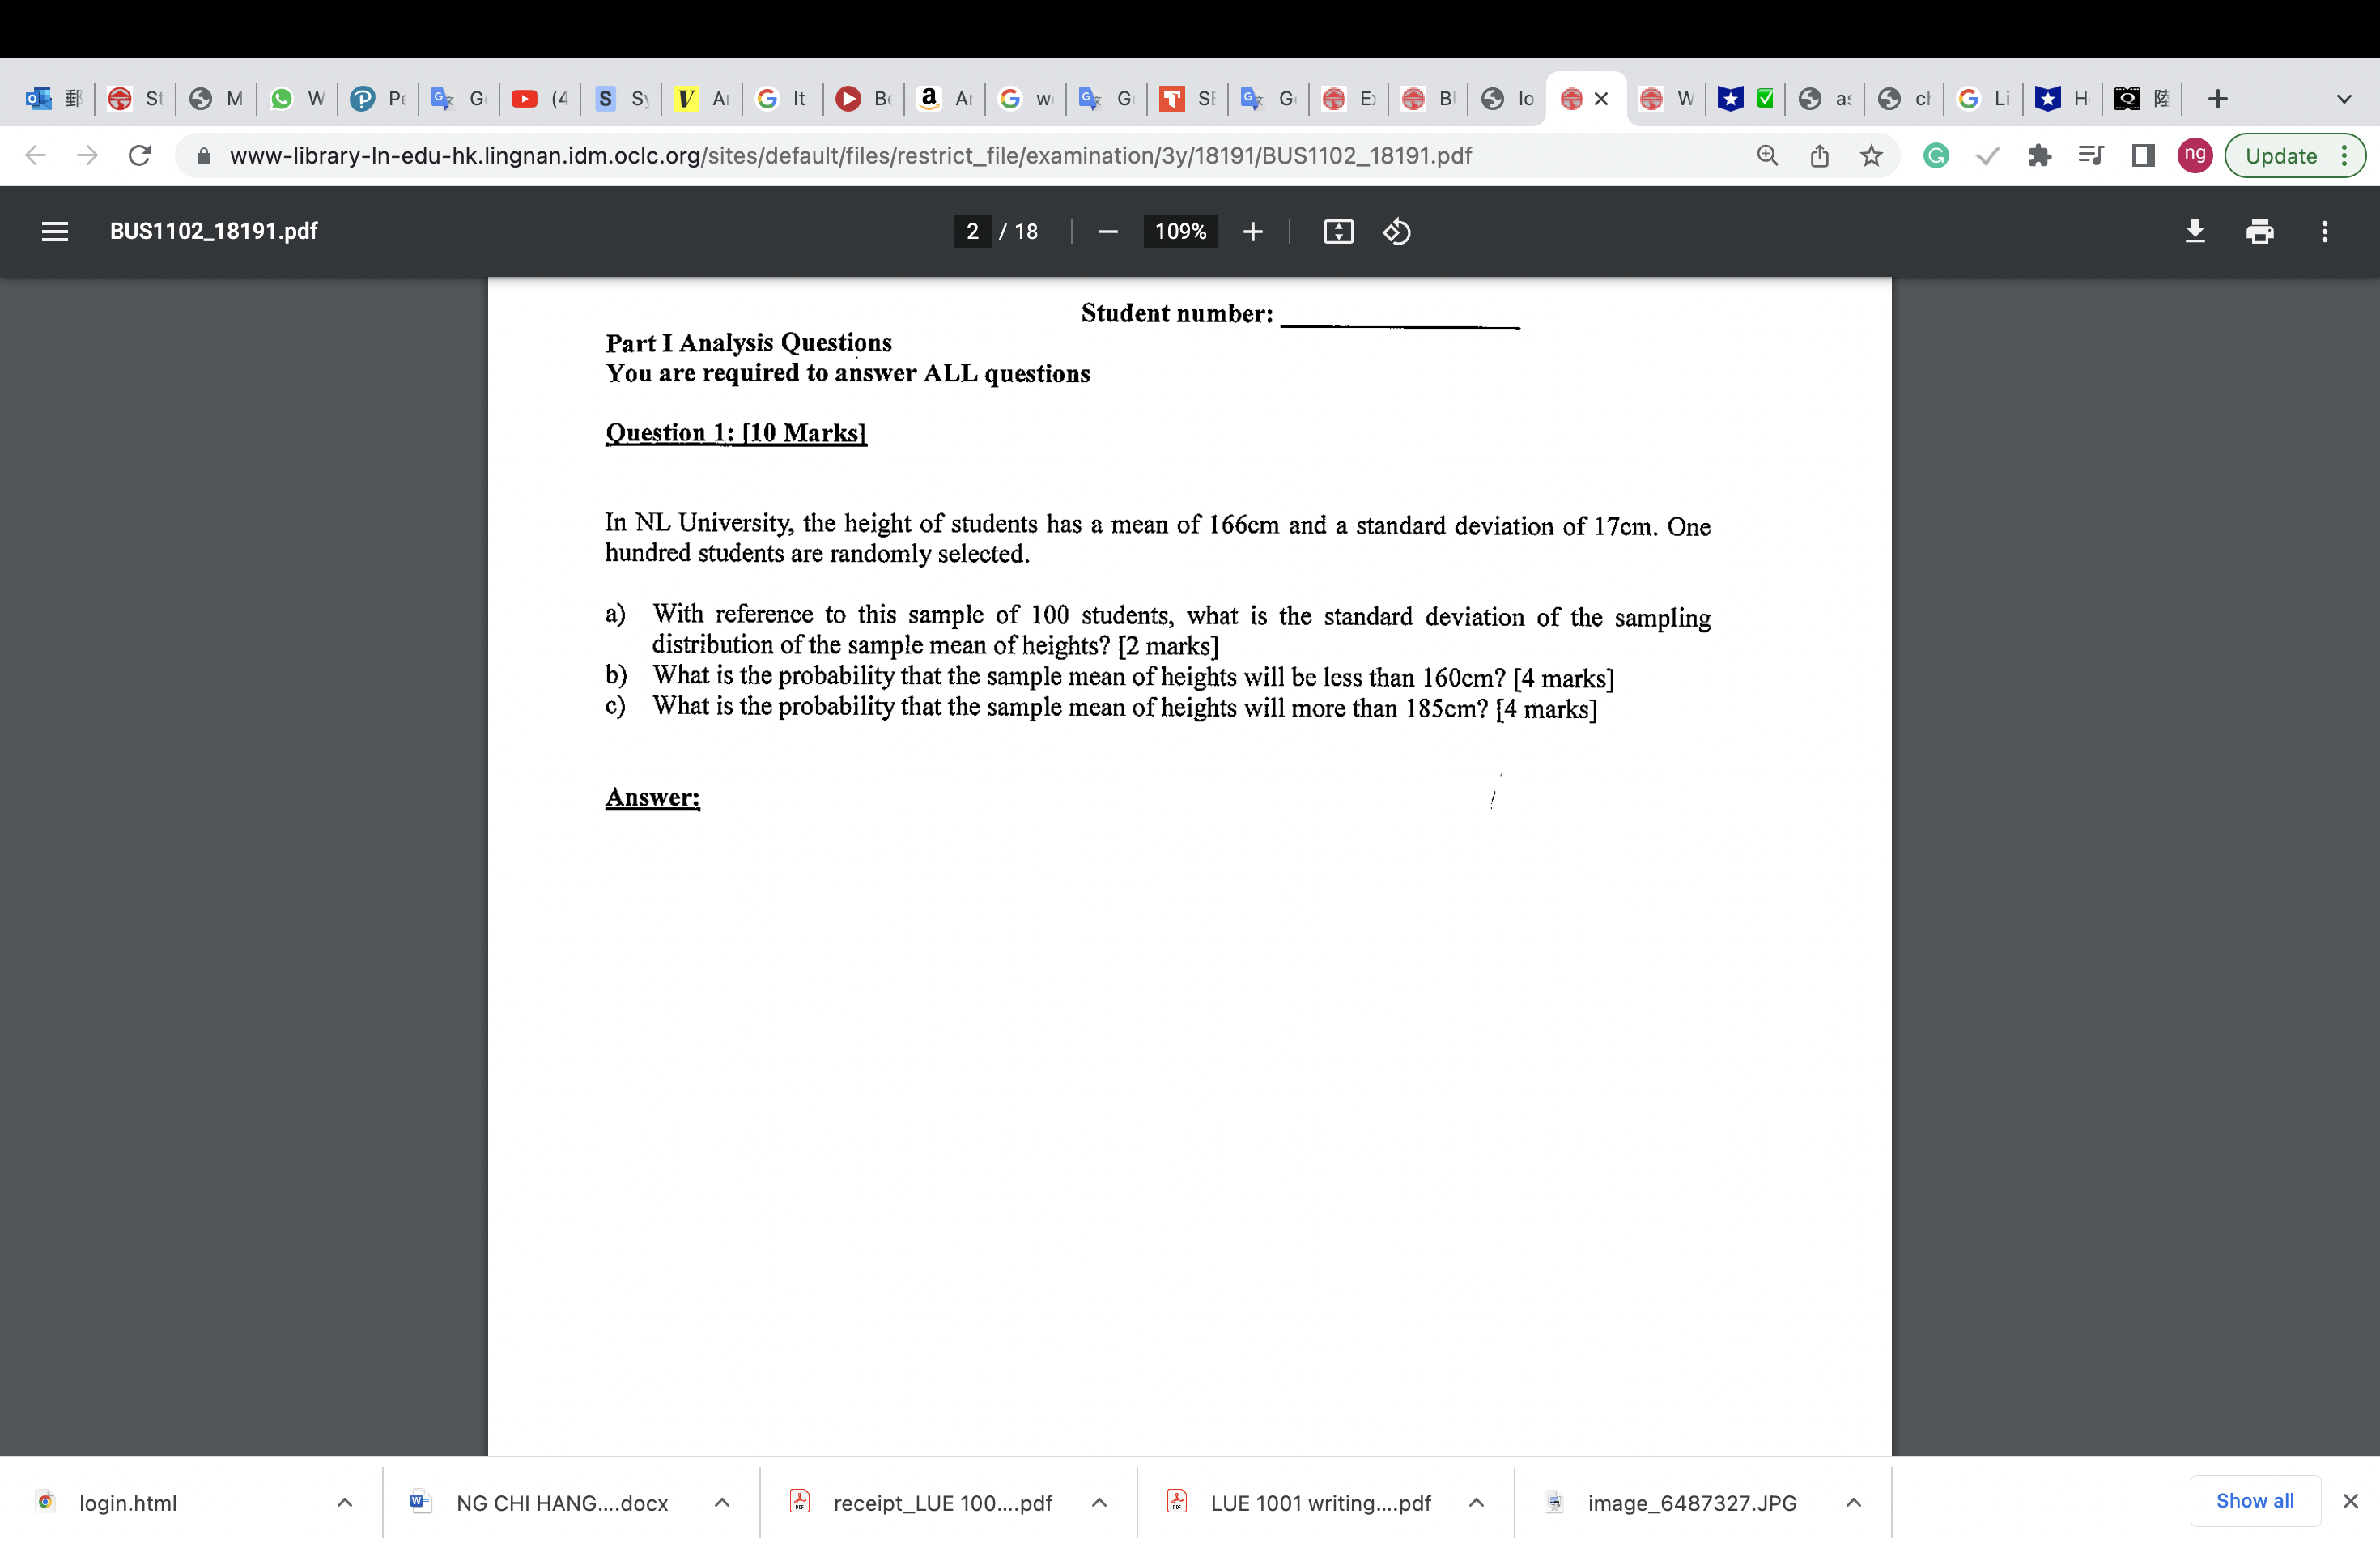Expand options for NG CHI HANG....docx download
This screenshot has width=2380, height=1548.
[722, 1502]
